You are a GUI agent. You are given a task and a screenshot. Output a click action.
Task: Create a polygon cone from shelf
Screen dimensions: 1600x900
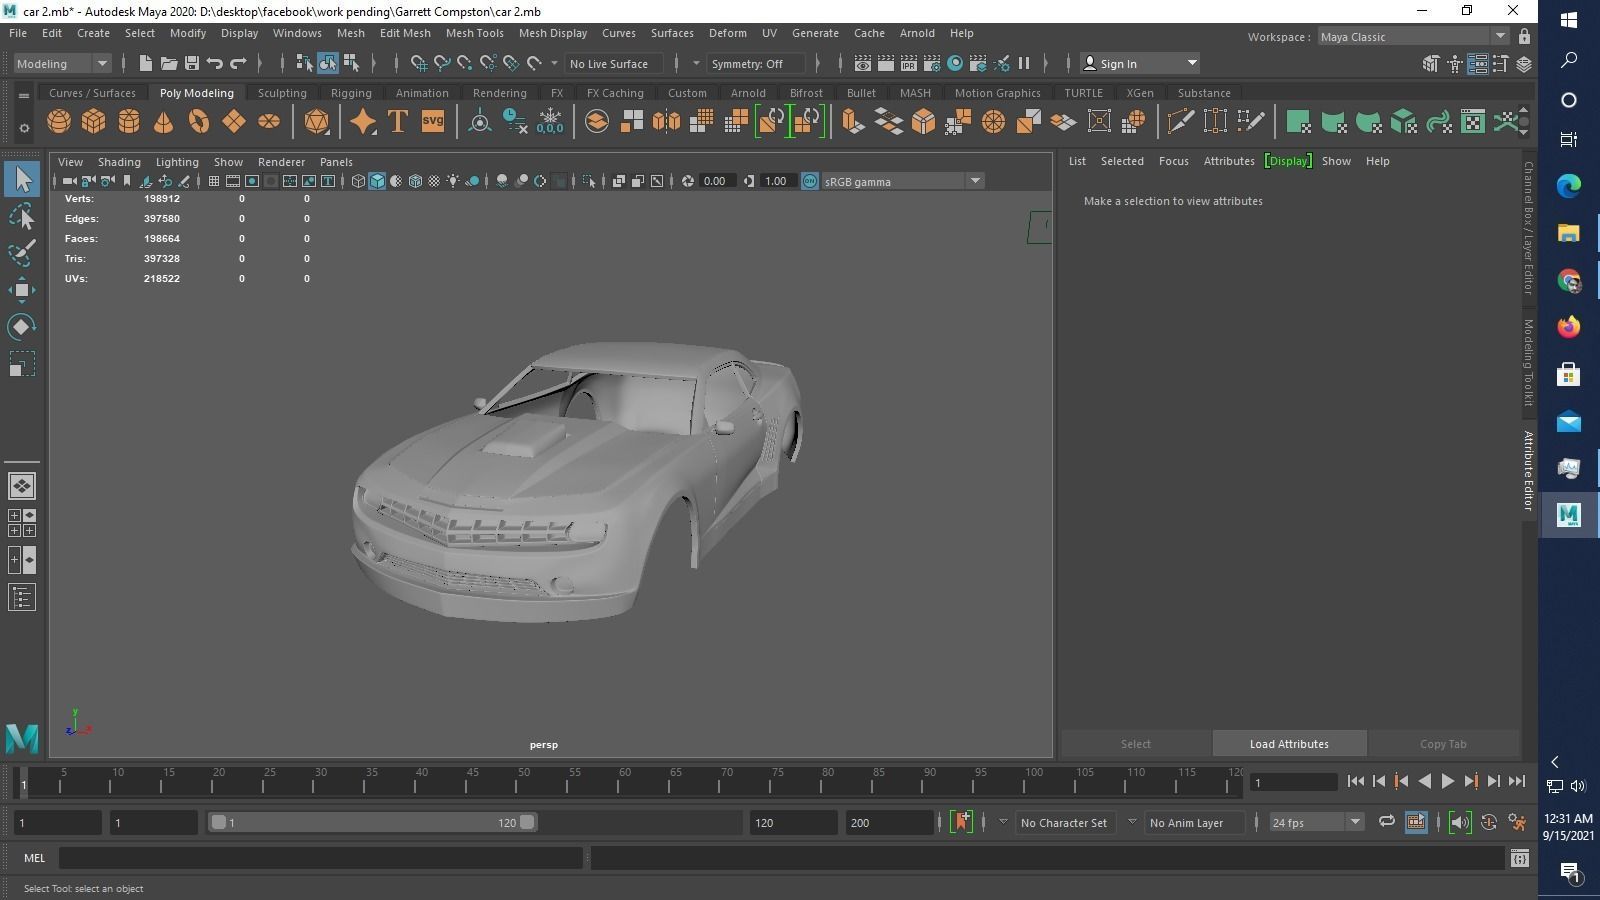coord(164,122)
